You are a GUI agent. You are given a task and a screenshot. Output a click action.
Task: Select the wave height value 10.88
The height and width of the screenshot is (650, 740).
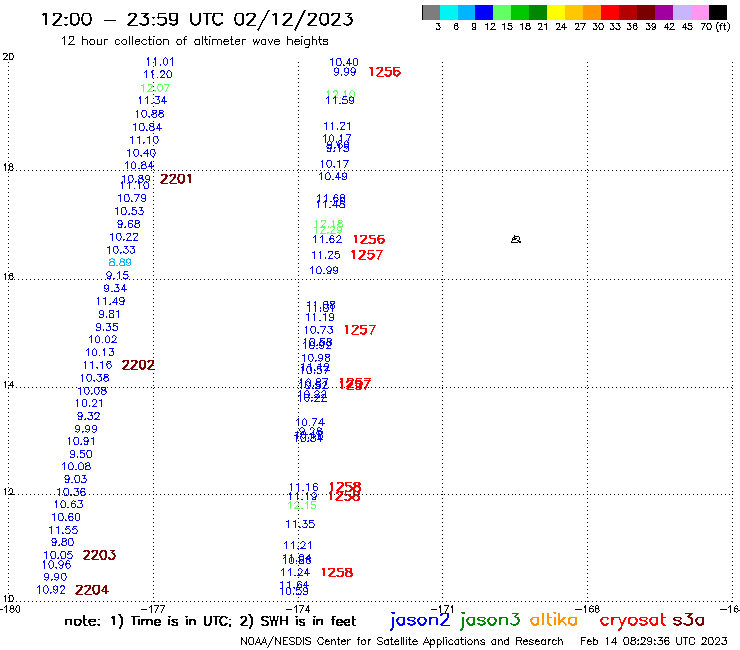(150, 114)
